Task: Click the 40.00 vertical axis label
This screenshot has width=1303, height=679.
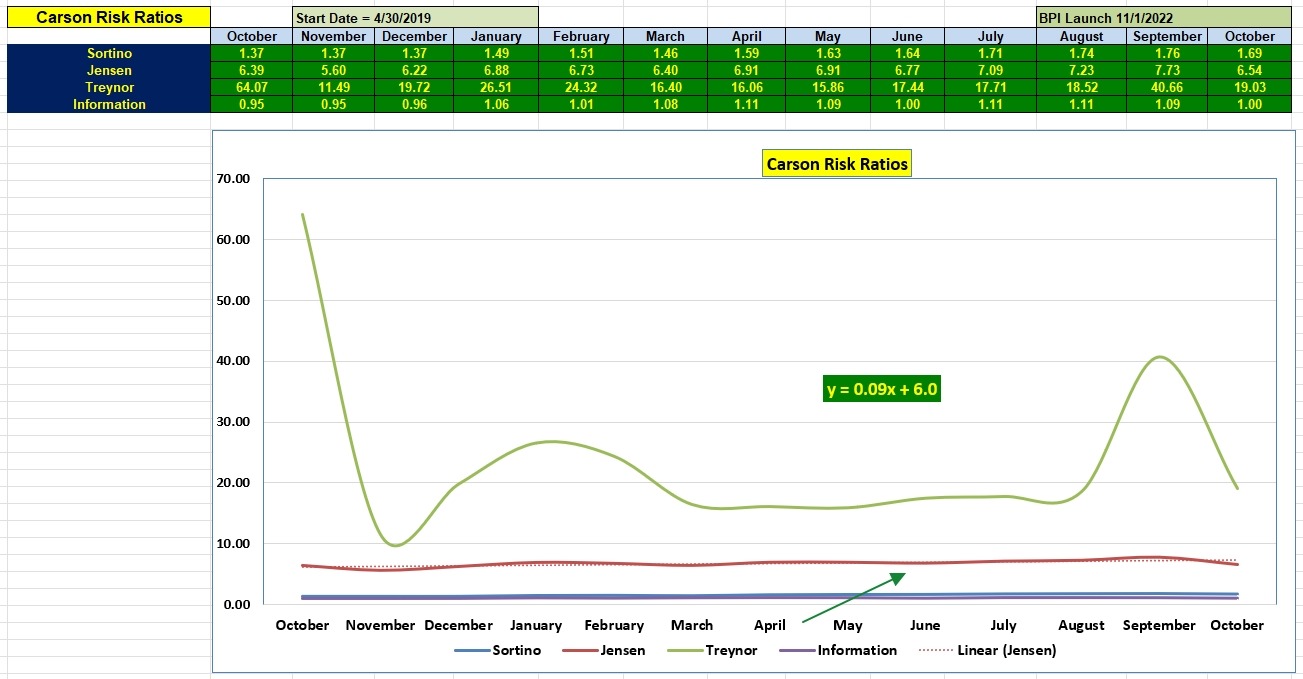Action: [x=234, y=361]
